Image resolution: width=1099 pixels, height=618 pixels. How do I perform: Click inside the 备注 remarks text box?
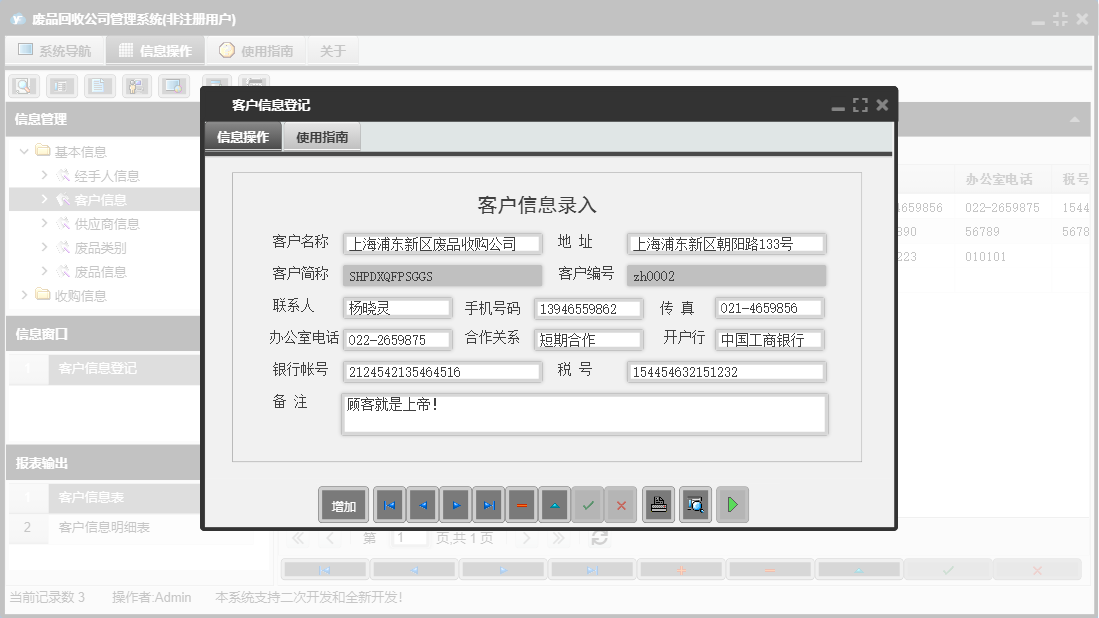point(584,413)
